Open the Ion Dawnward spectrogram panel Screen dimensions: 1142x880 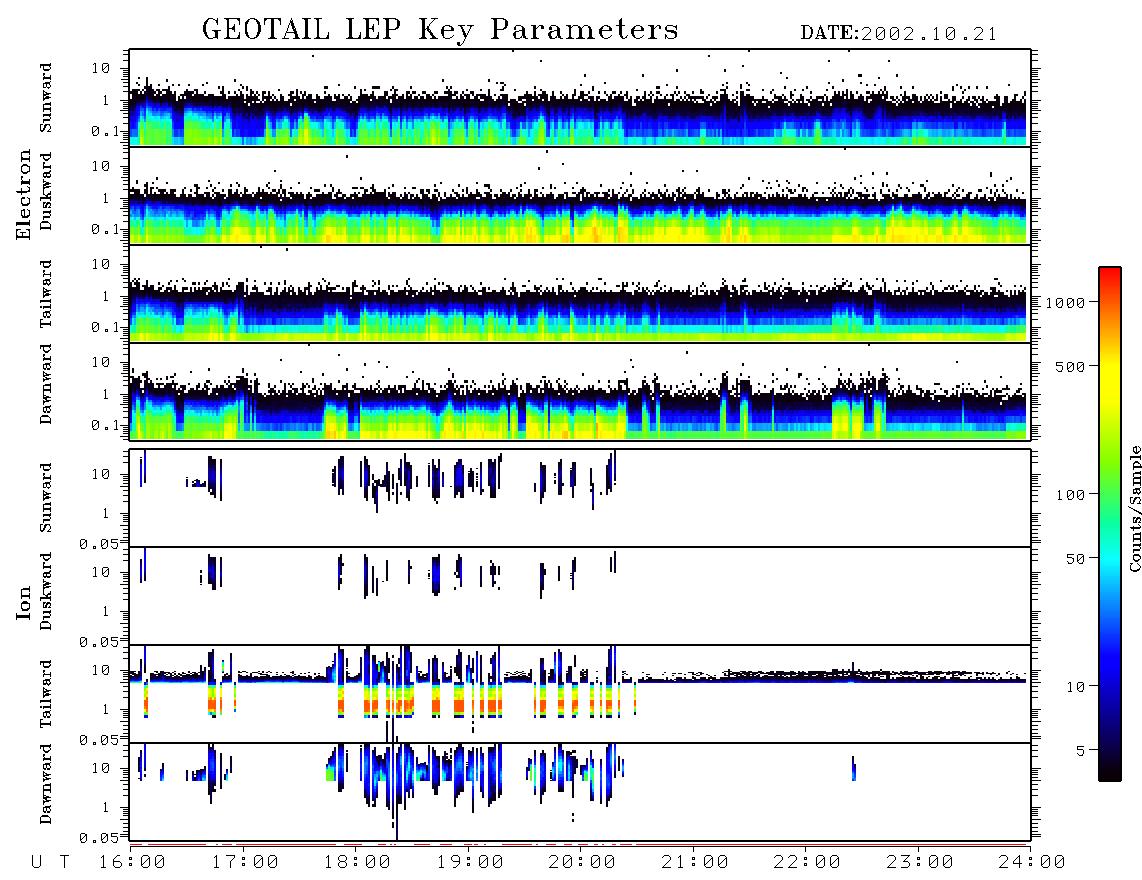click(580, 791)
